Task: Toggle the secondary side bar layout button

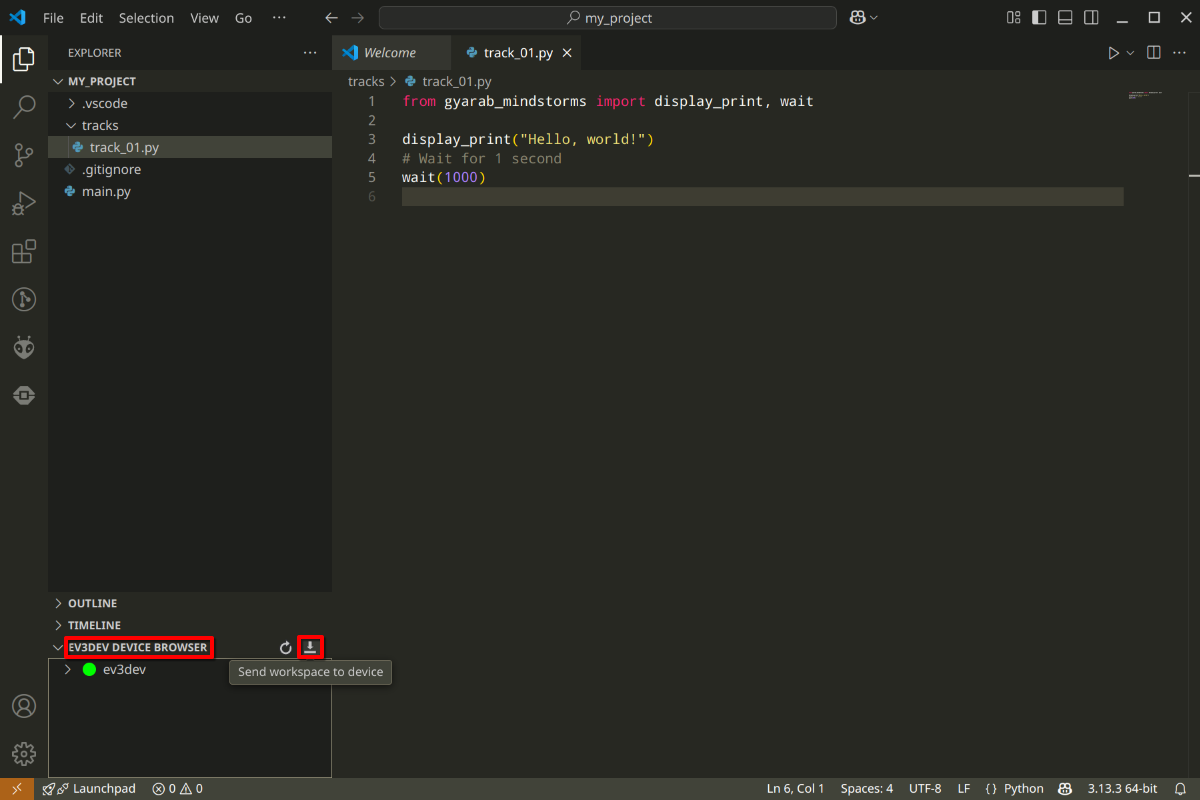Action: point(1091,18)
